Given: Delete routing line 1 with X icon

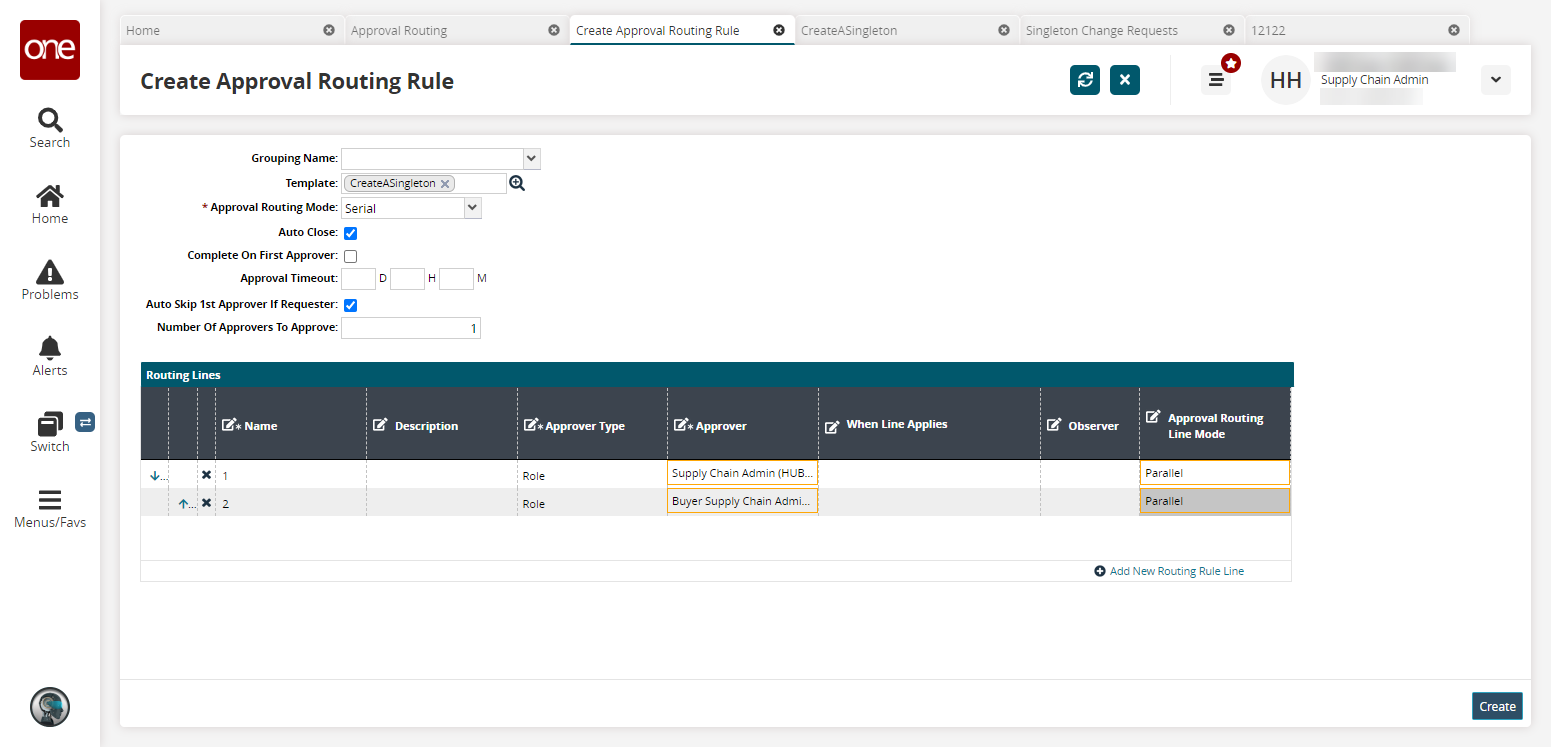Looking at the screenshot, I should tap(206, 475).
